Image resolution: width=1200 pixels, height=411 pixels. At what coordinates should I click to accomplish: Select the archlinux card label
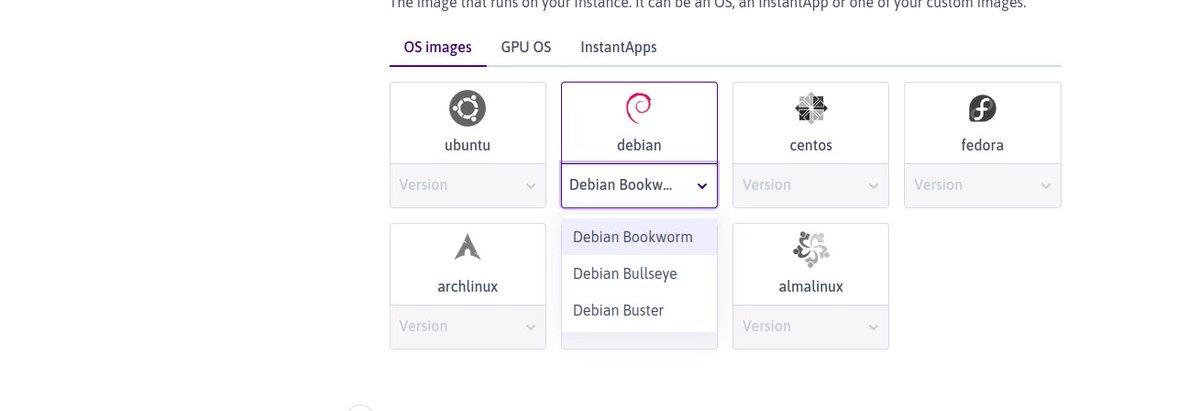pos(467,286)
